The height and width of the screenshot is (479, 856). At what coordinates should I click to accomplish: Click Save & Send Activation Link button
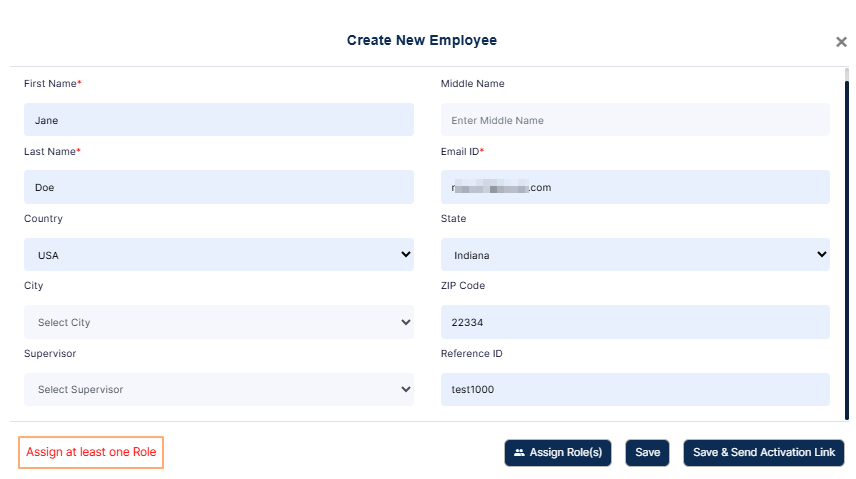point(763,453)
